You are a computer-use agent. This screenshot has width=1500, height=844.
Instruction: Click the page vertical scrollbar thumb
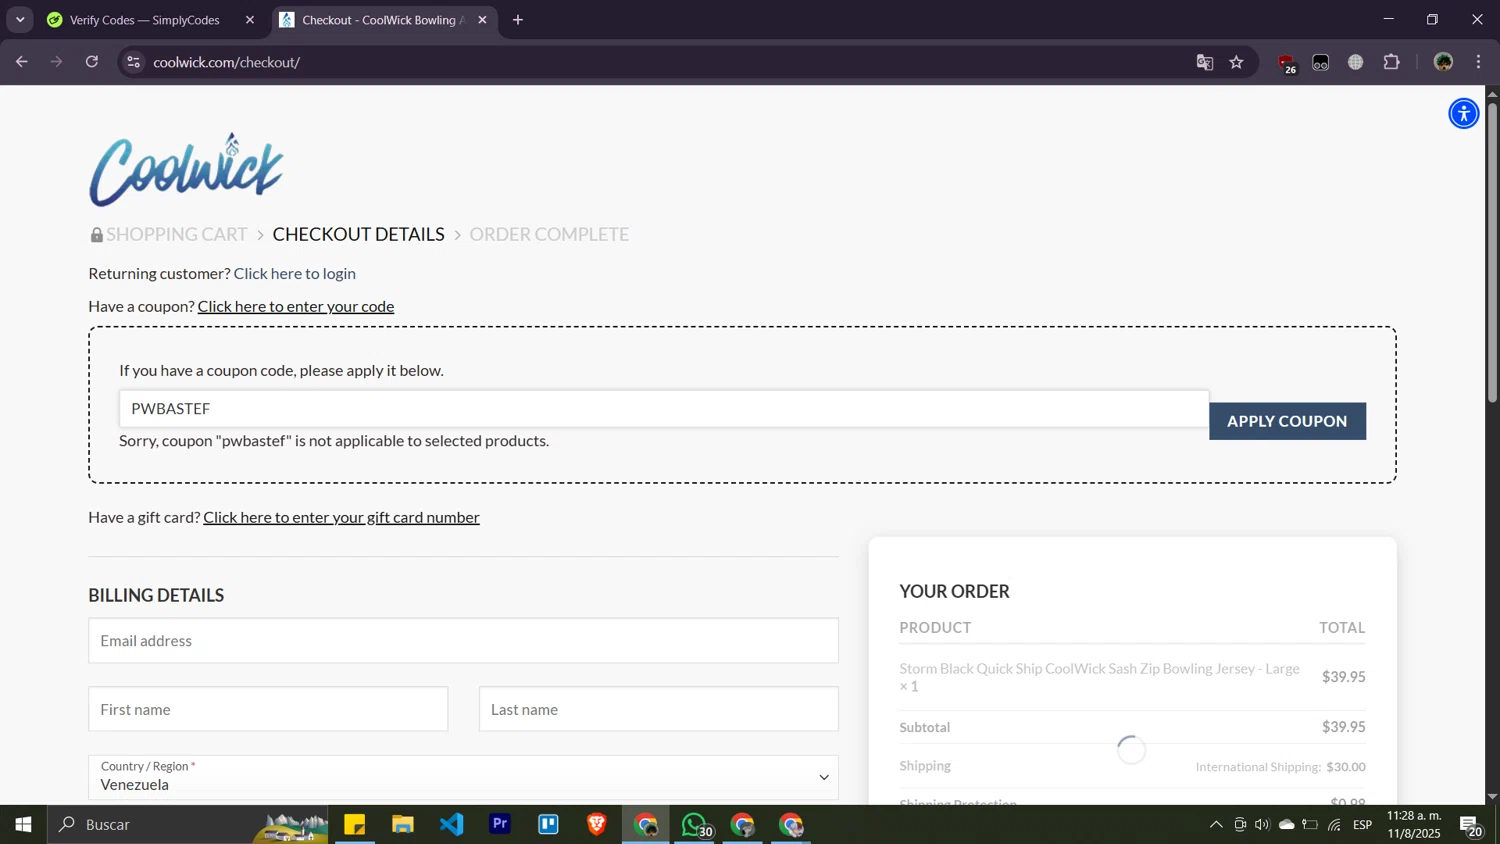(1492, 252)
